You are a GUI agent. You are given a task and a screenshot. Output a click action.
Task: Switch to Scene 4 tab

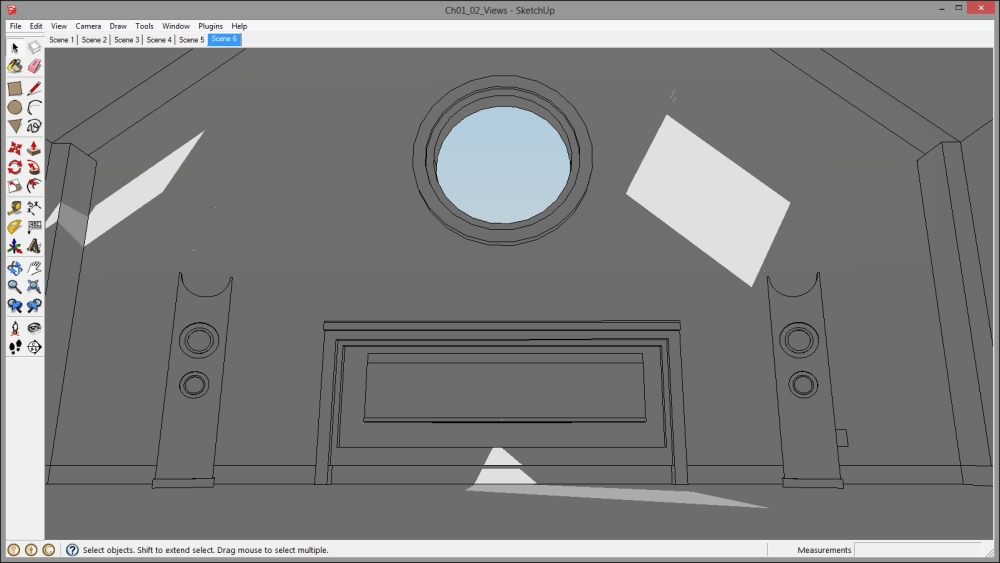pos(159,40)
